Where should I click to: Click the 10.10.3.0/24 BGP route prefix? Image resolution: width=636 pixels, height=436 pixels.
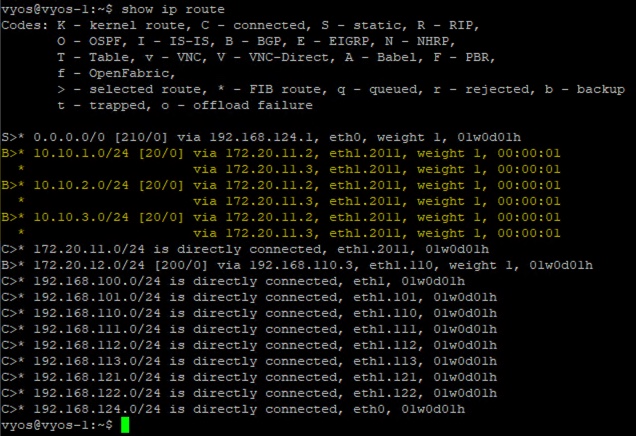coord(81,217)
